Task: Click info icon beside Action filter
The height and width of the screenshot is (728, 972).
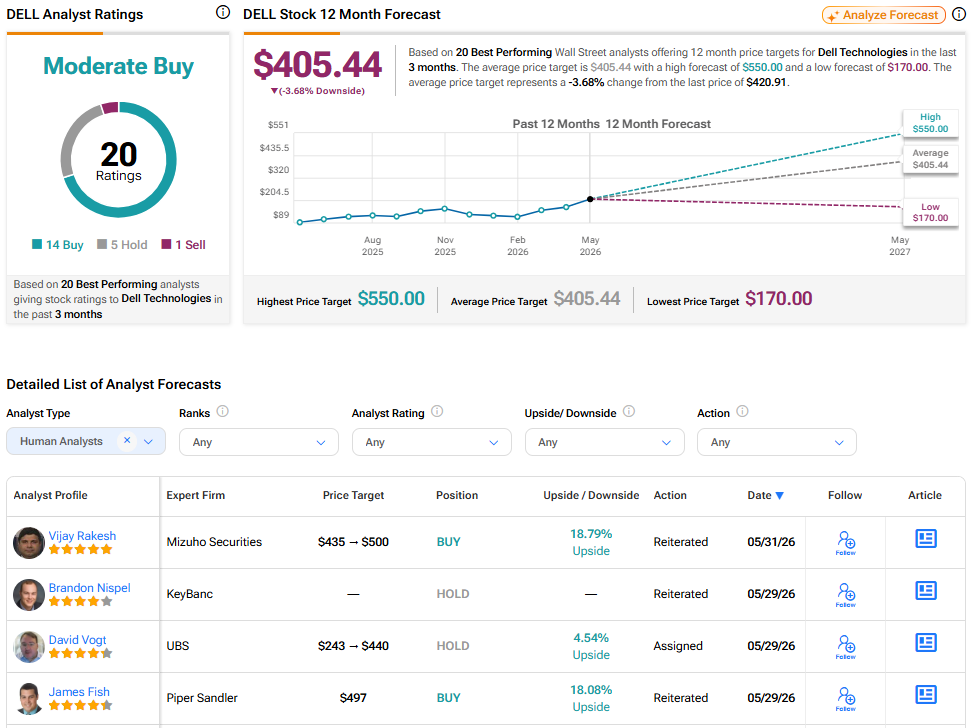Action: click(742, 411)
